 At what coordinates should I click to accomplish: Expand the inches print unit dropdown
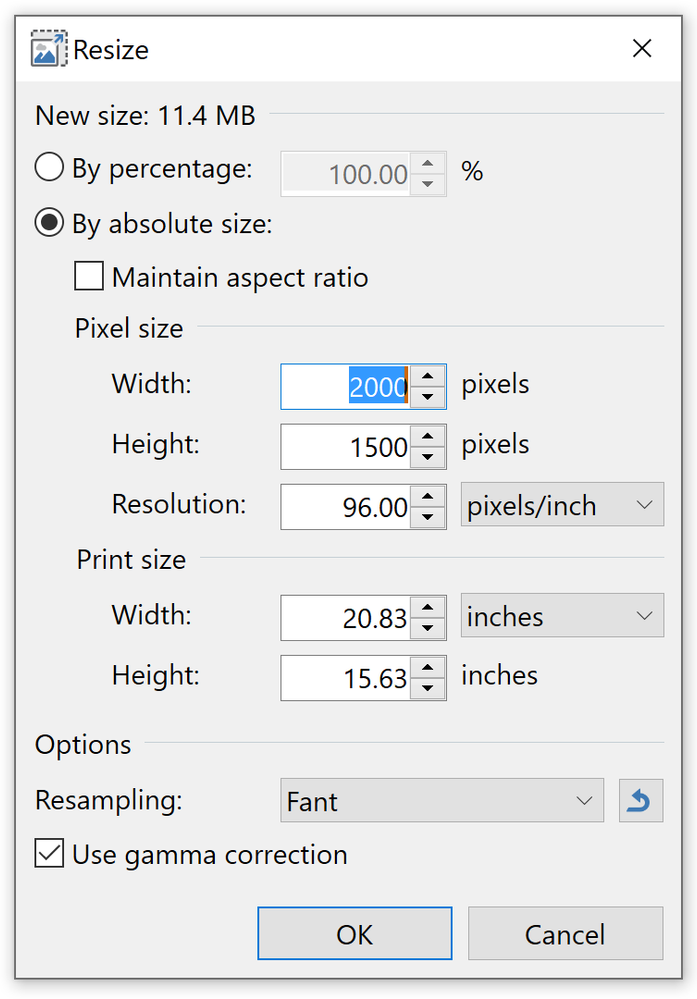(x=561, y=617)
